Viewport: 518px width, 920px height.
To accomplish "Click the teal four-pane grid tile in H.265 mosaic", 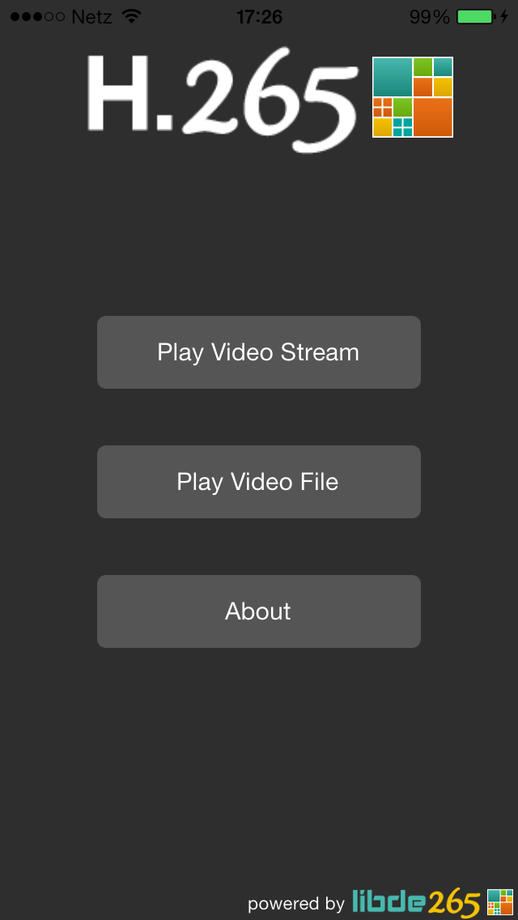I will (x=402, y=127).
